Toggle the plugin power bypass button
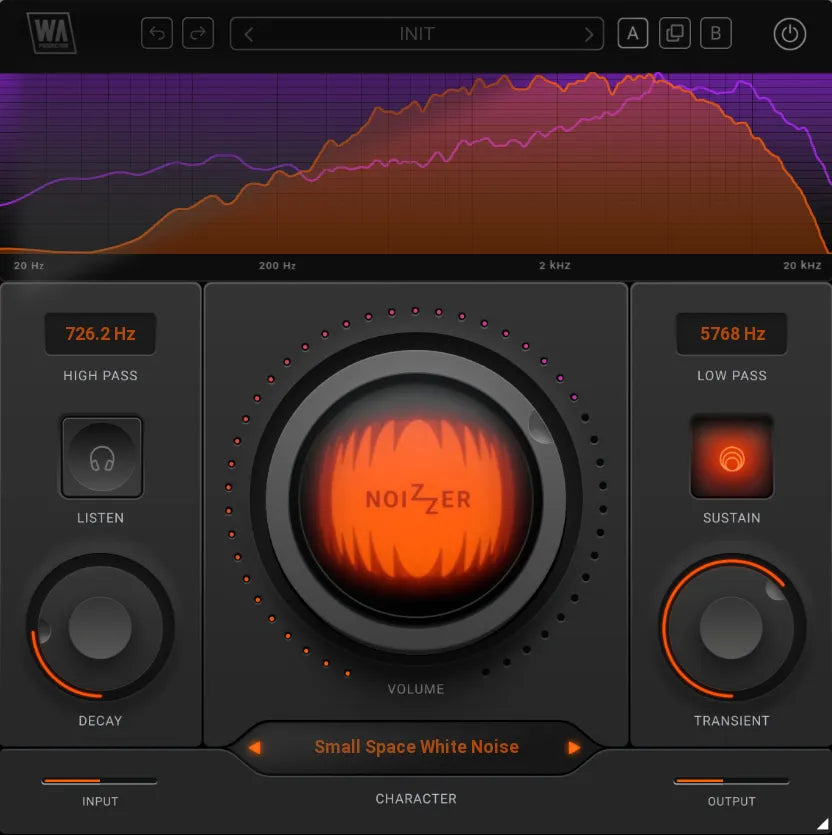The height and width of the screenshot is (835, 832). [789, 34]
